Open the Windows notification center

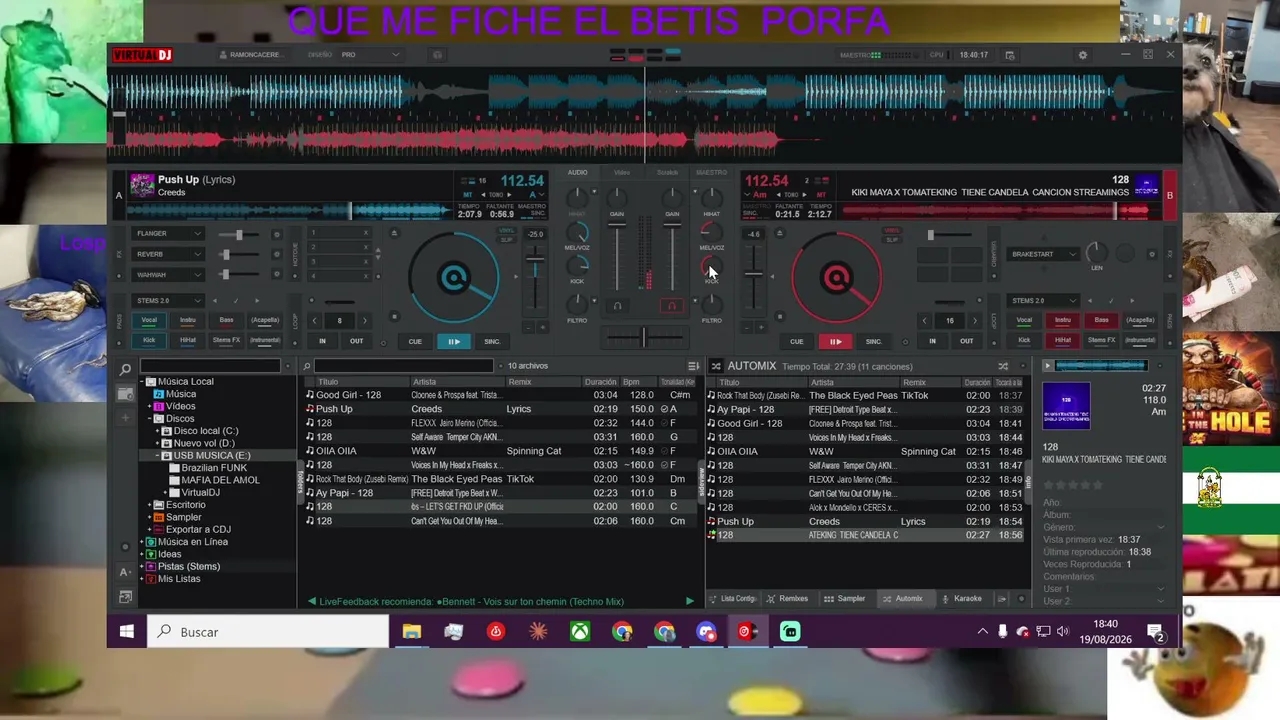tap(1155, 632)
